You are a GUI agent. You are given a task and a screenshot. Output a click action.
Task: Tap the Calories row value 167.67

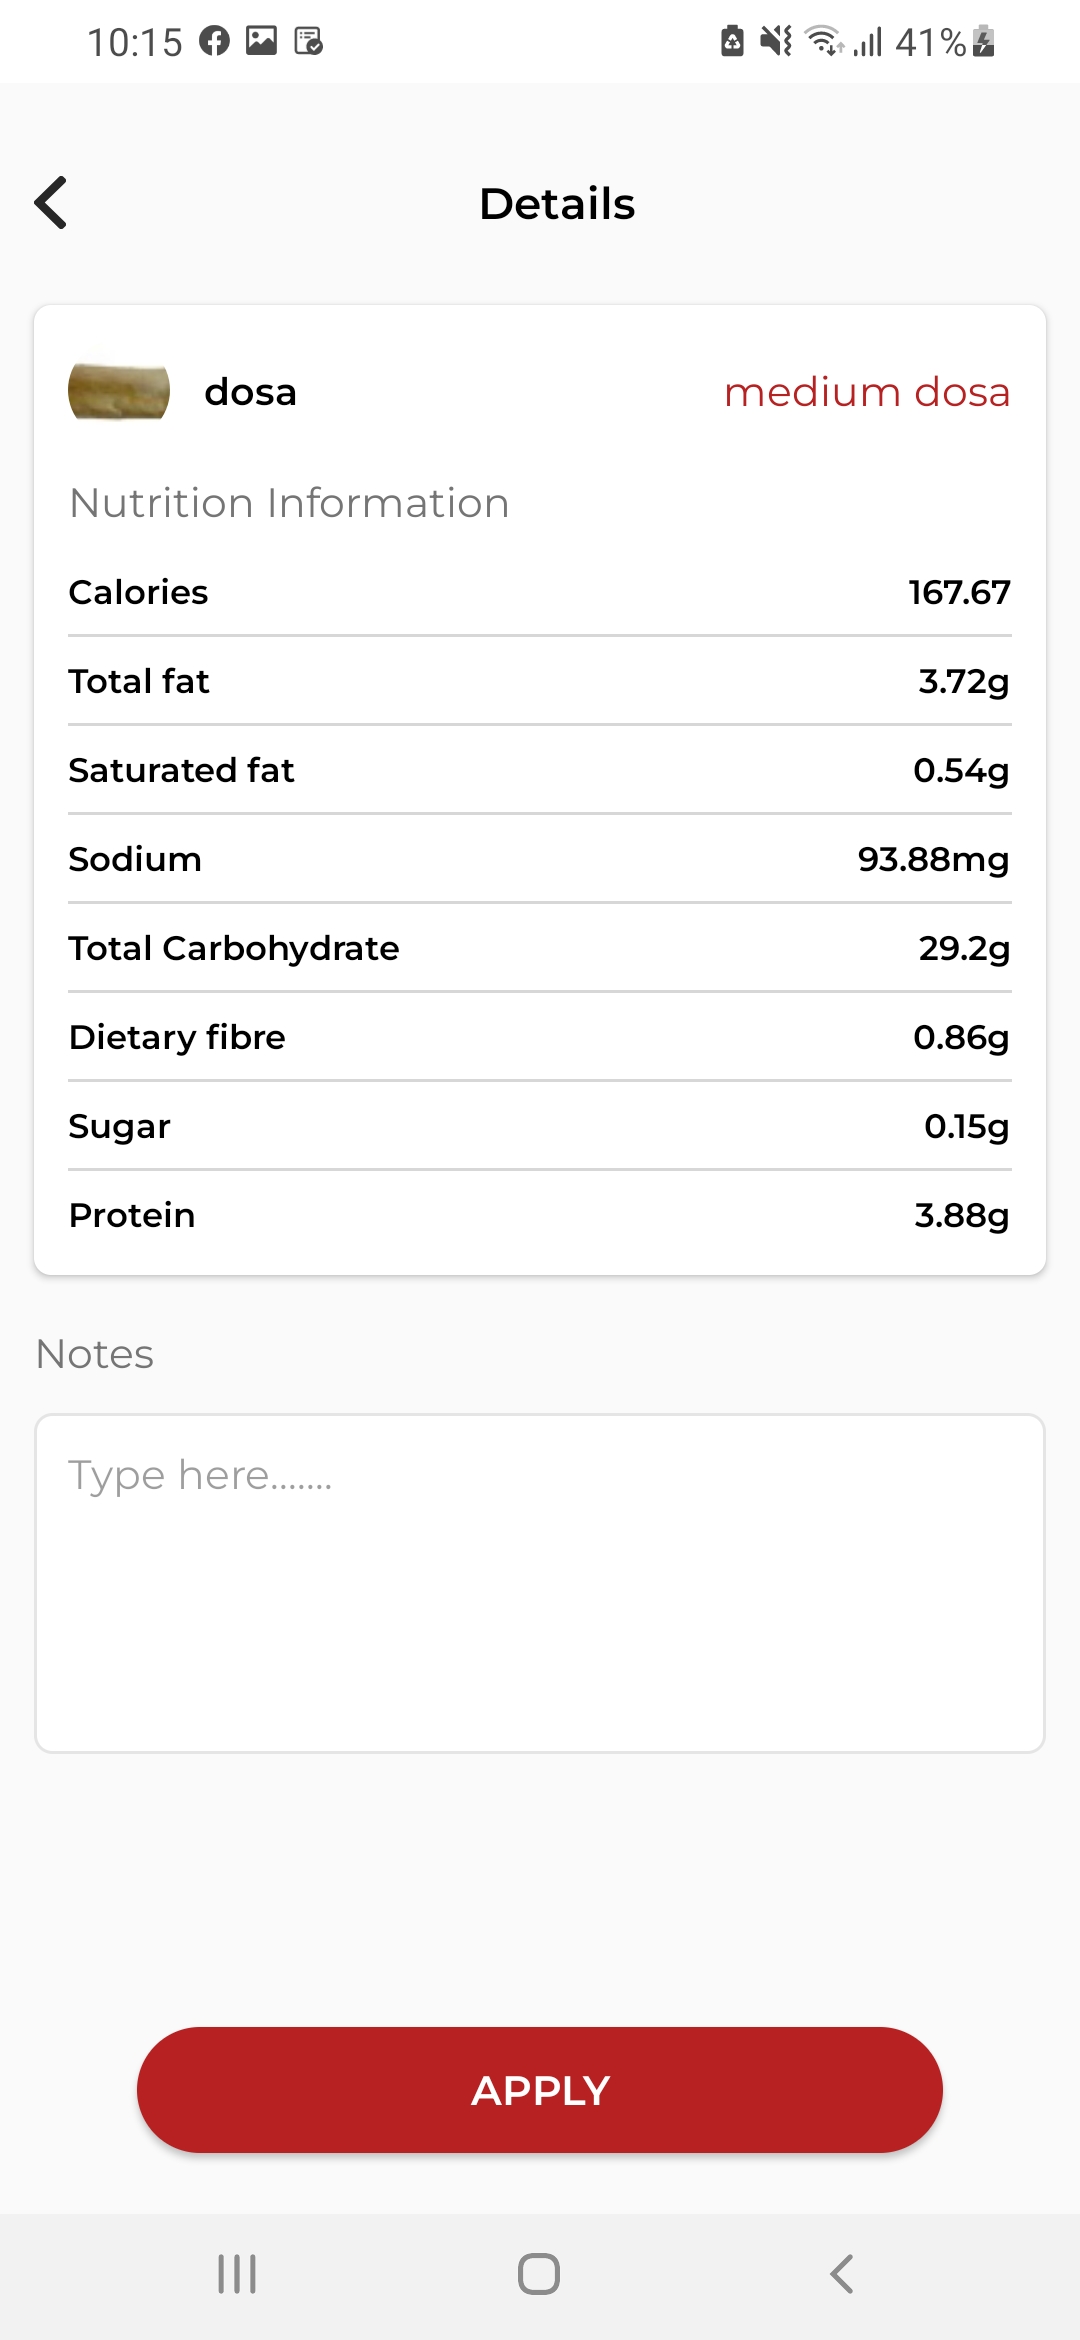click(x=958, y=592)
